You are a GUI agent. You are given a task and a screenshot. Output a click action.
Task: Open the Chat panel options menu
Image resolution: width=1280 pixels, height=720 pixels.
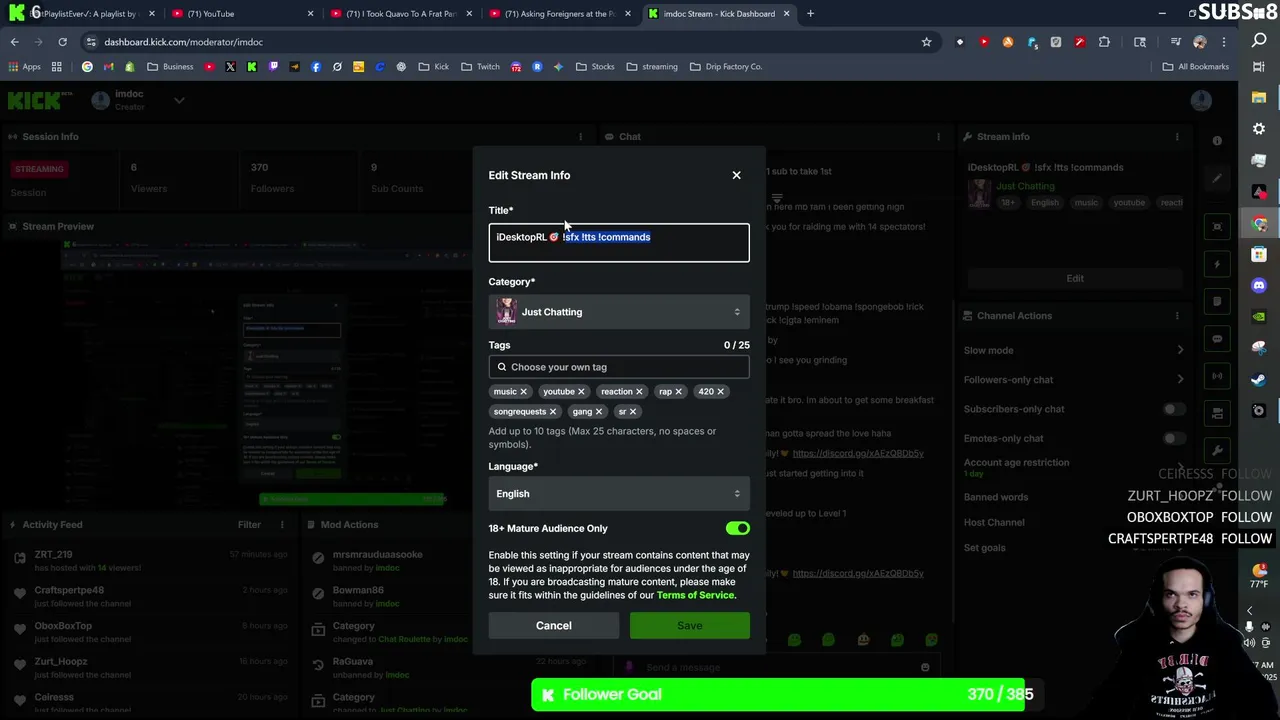pyautogui.click(x=938, y=137)
